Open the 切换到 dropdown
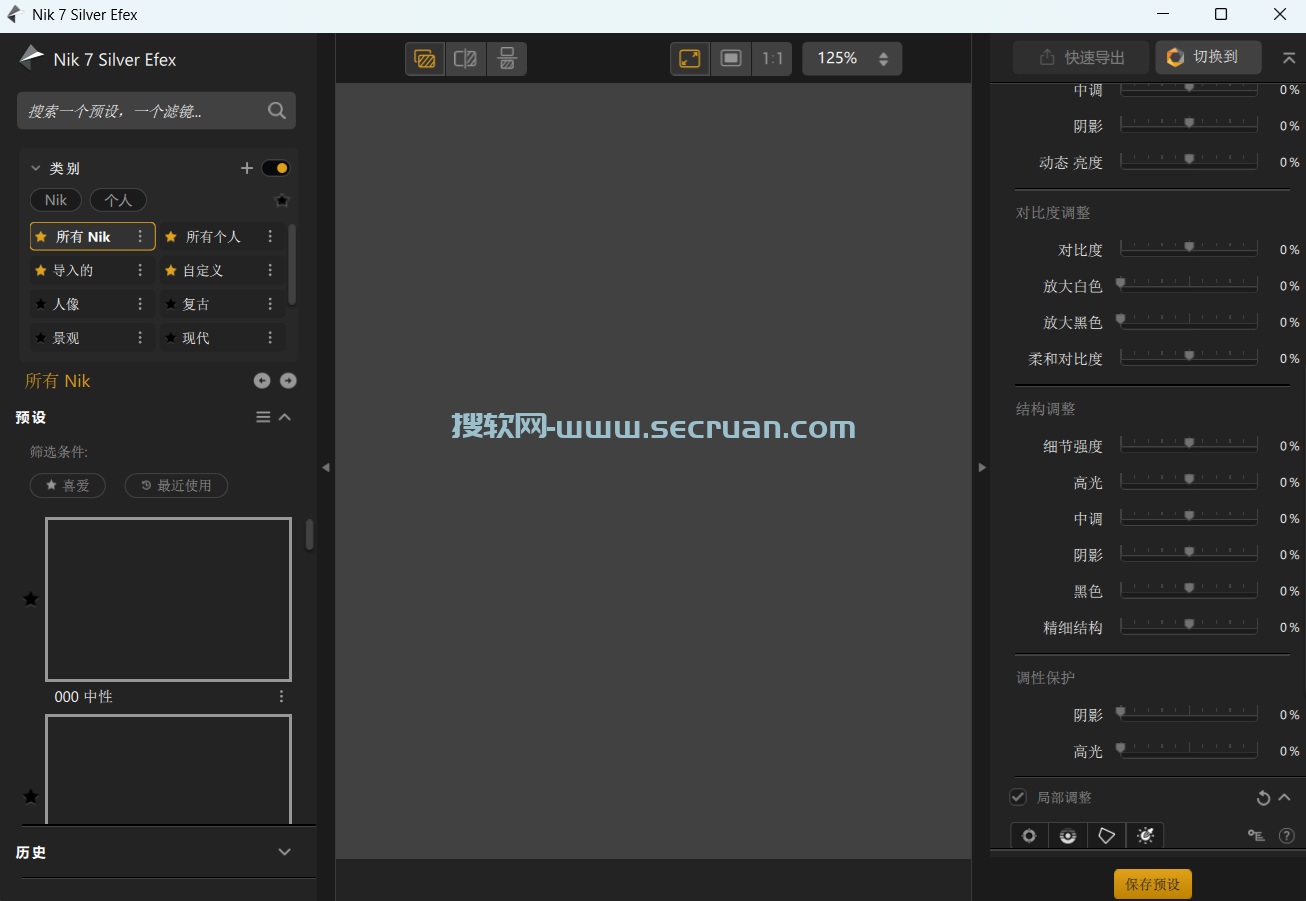The image size is (1306, 901). [x=1208, y=58]
